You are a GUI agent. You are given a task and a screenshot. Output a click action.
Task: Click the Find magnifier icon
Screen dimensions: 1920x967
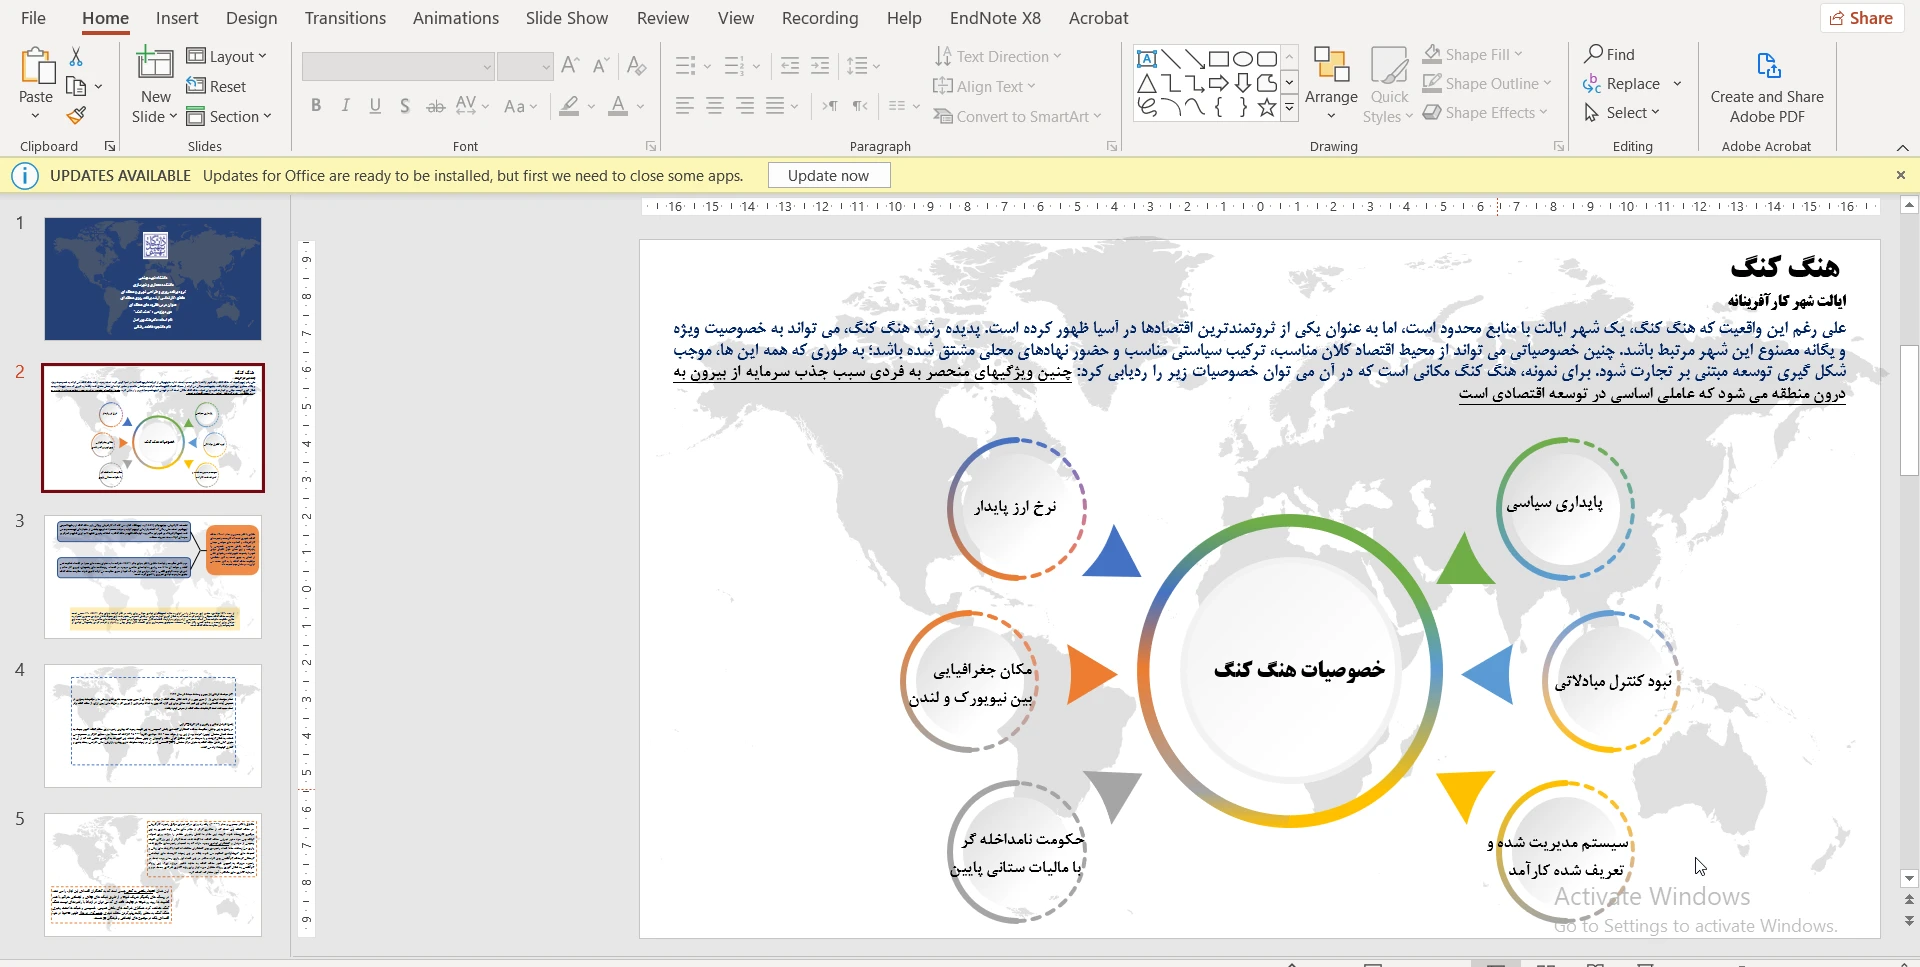click(1594, 54)
